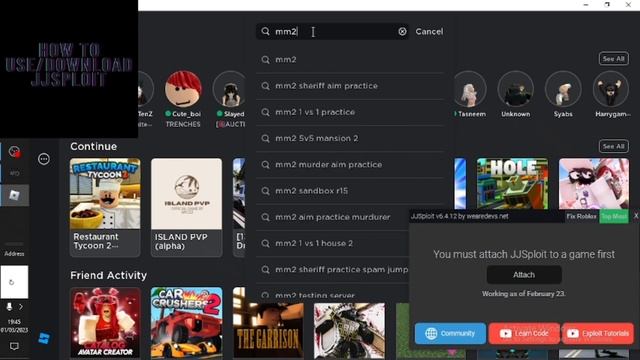Screen dimensions: 640x360
Task: Pick "mm2 5v5 mansion 2" suggestion
Action: tap(350, 138)
